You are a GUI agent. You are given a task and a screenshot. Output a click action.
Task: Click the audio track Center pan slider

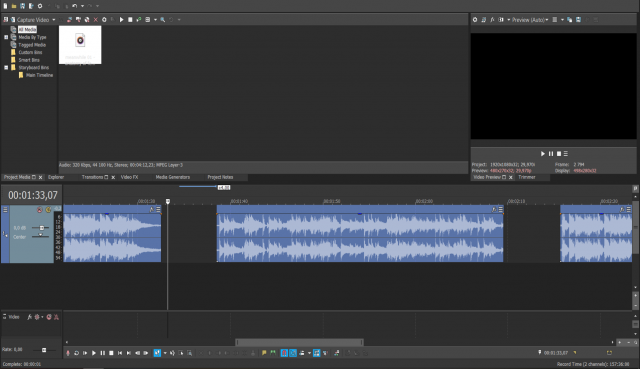(x=40, y=236)
